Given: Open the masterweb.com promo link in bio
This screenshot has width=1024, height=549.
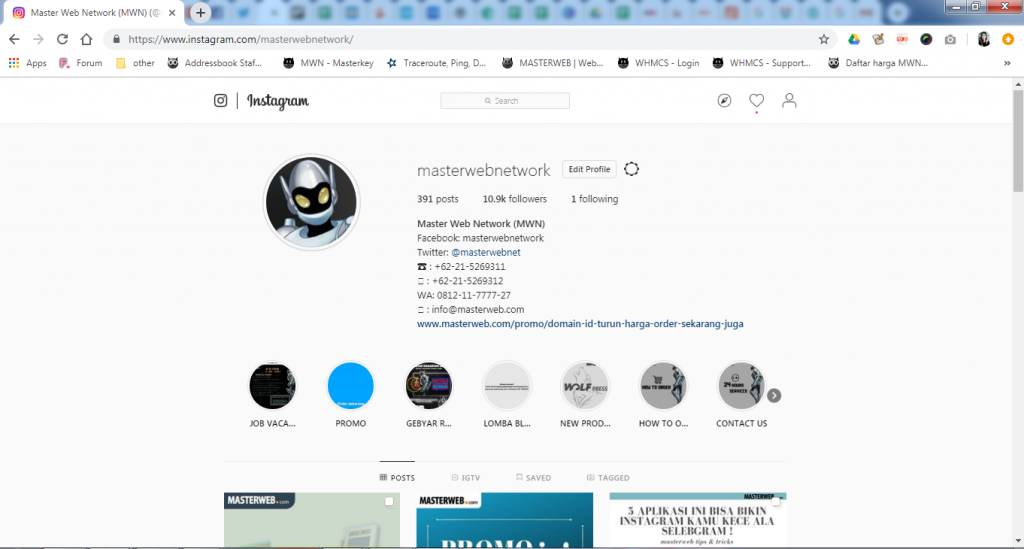Looking at the screenshot, I should [x=580, y=324].
